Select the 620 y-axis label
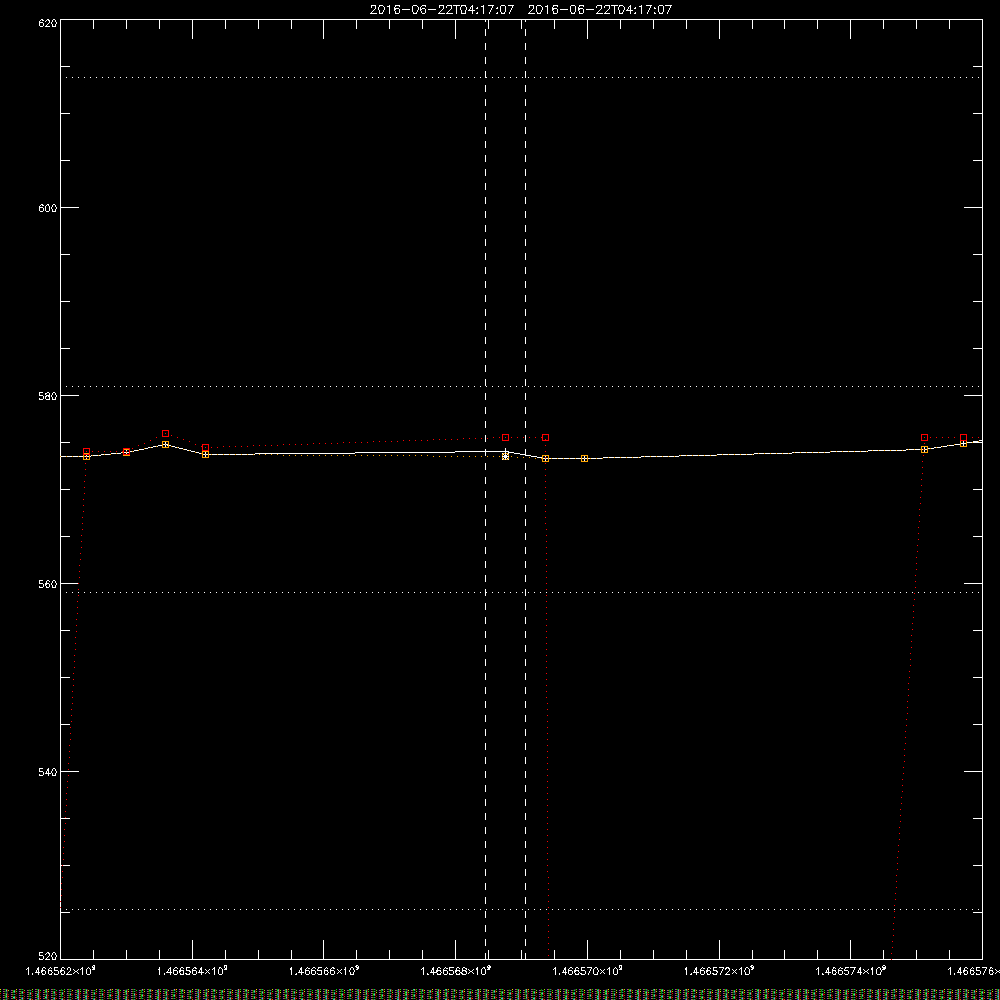 (48, 23)
